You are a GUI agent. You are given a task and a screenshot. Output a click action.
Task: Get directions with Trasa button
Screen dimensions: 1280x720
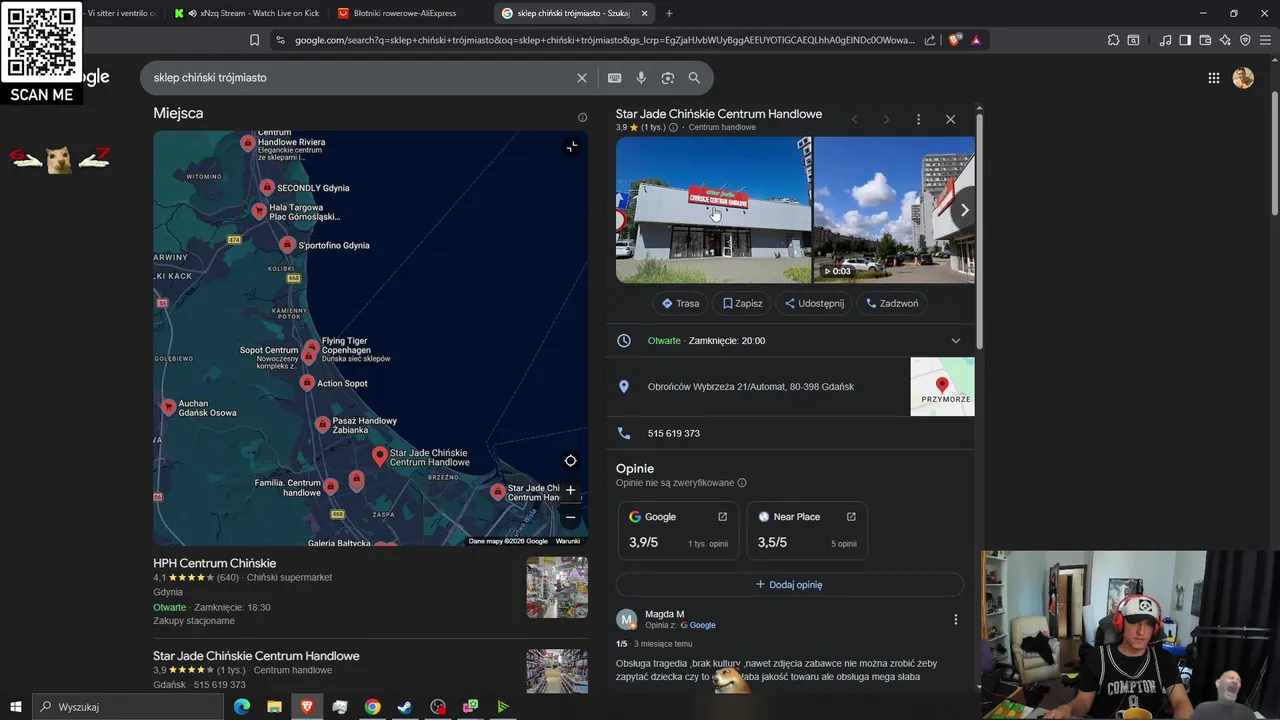pos(680,303)
